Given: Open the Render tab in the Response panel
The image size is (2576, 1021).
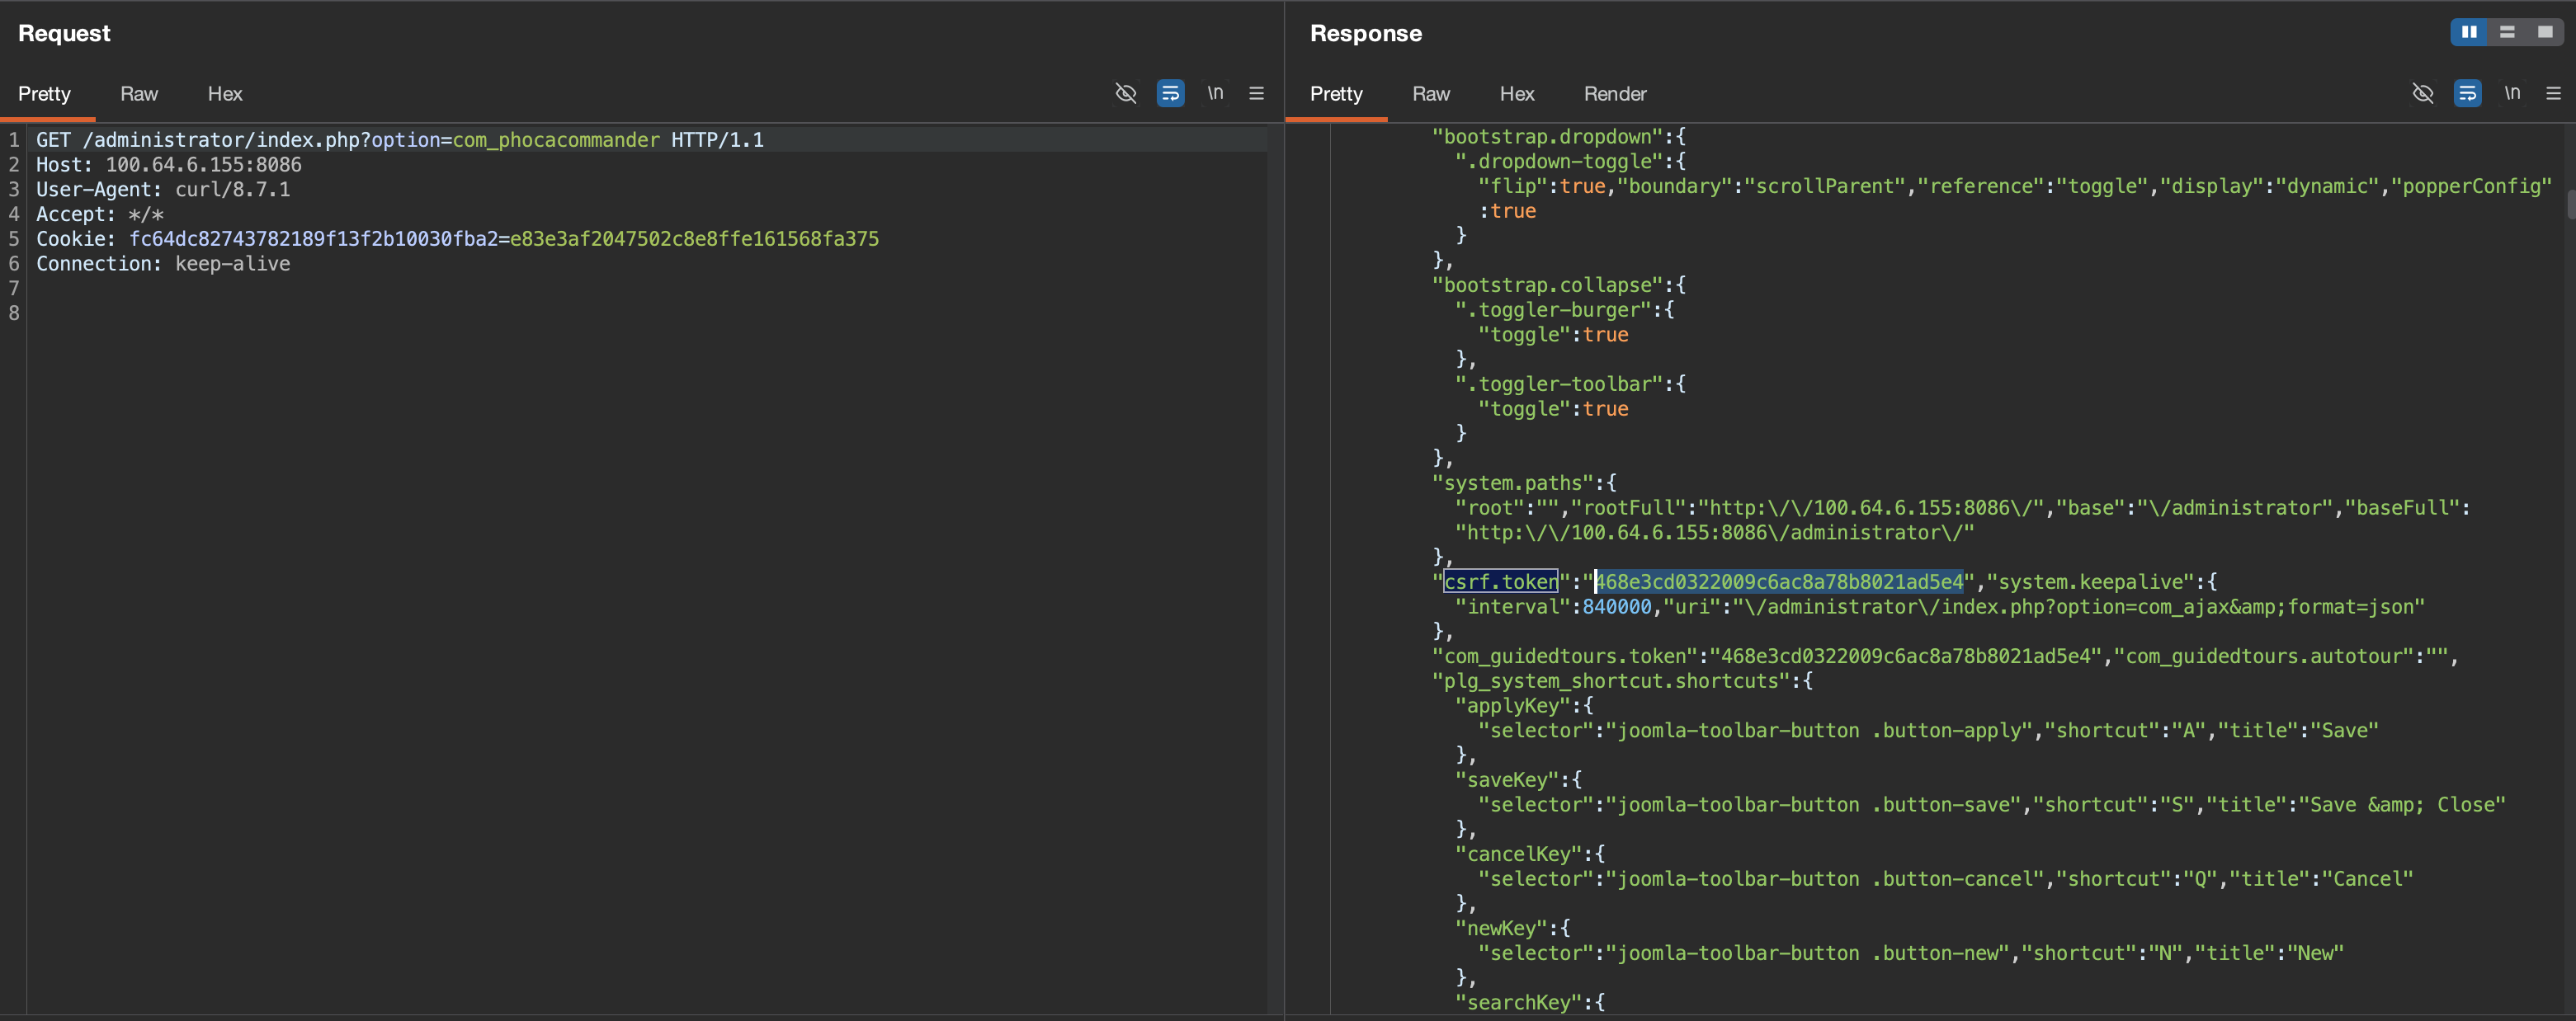Looking at the screenshot, I should pyautogui.click(x=1615, y=94).
